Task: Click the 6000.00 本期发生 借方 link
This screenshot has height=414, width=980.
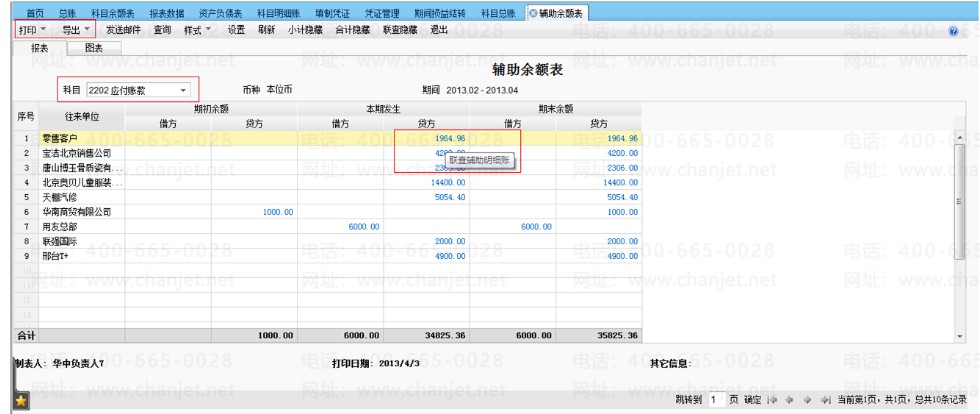Action: click(363, 226)
